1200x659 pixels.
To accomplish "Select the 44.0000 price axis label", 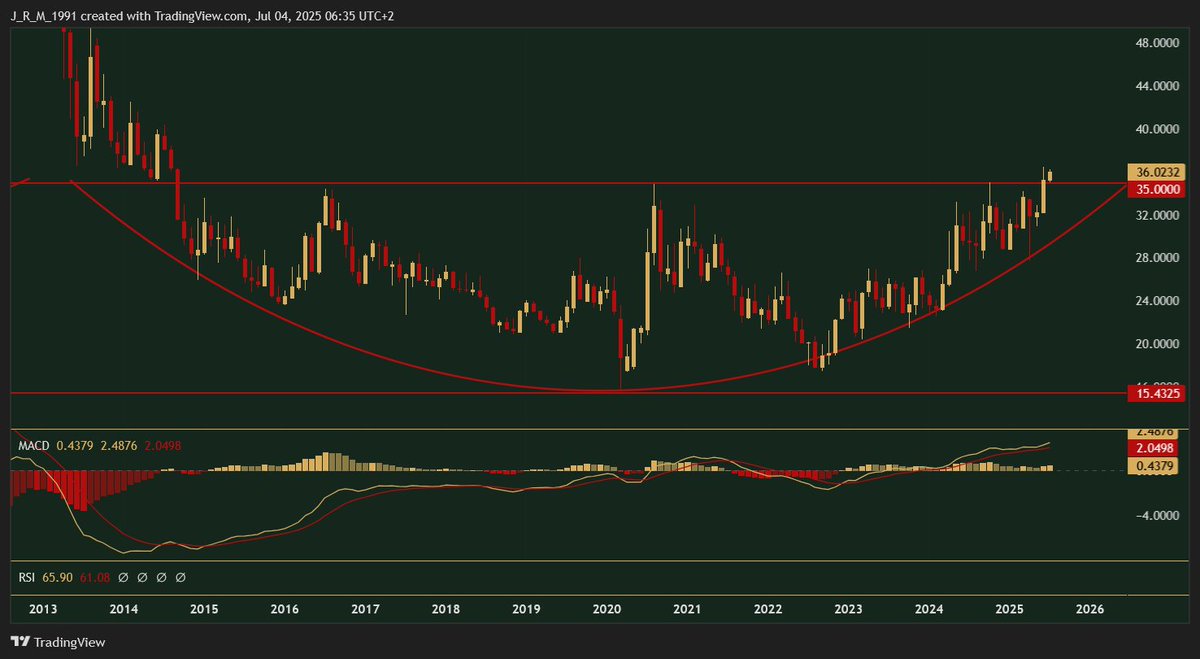I will (x=1159, y=86).
